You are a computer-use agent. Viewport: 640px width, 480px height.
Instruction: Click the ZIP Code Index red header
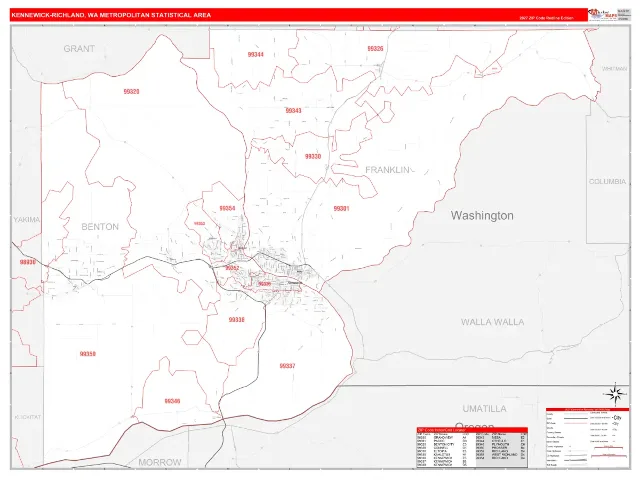pos(472,430)
